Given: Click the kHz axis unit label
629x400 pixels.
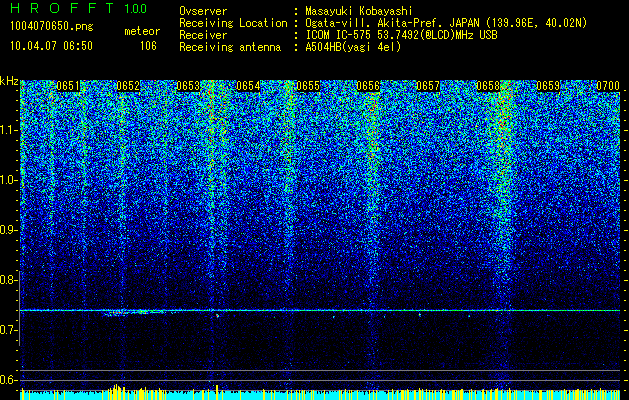Looking at the screenshot, I should point(9,81).
